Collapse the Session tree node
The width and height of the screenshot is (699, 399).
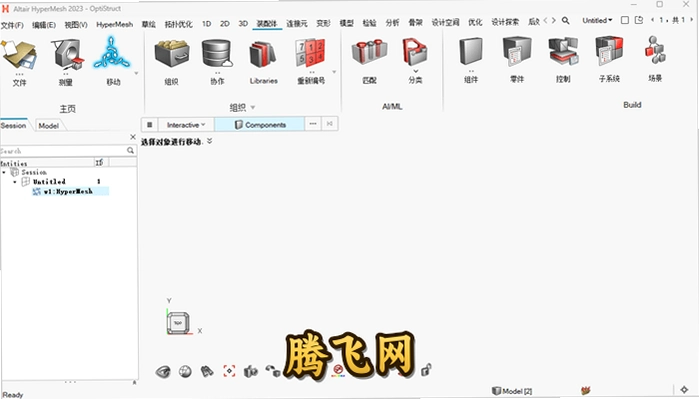pyautogui.click(x=4, y=172)
